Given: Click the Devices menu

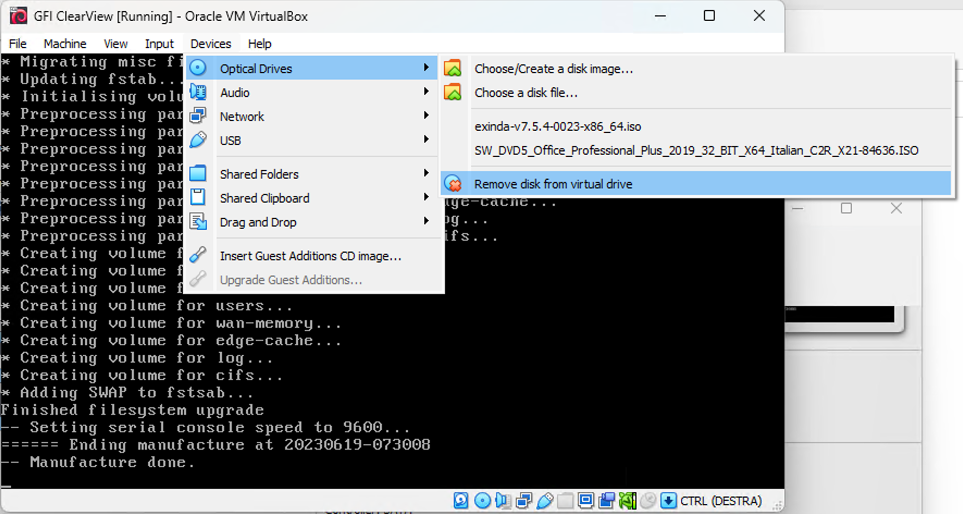Looking at the screenshot, I should coord(211,44).
